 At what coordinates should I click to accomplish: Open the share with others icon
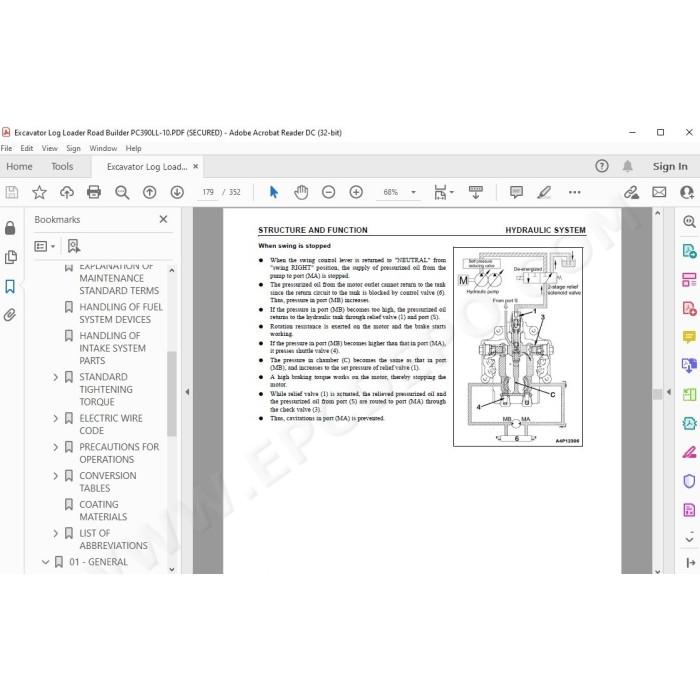(687, 192)
